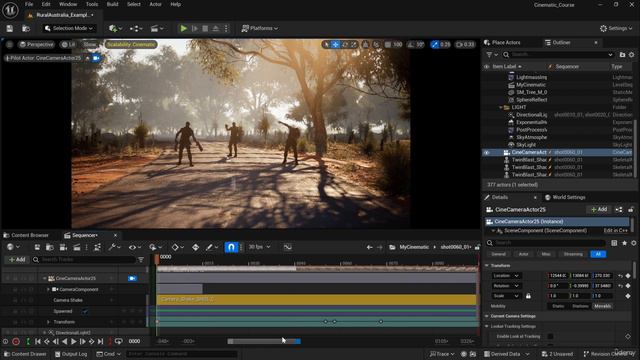This screenshot has height=360, width=640.
Task: Add keyframe for Location with diamond icon
Action: [628, 276]
